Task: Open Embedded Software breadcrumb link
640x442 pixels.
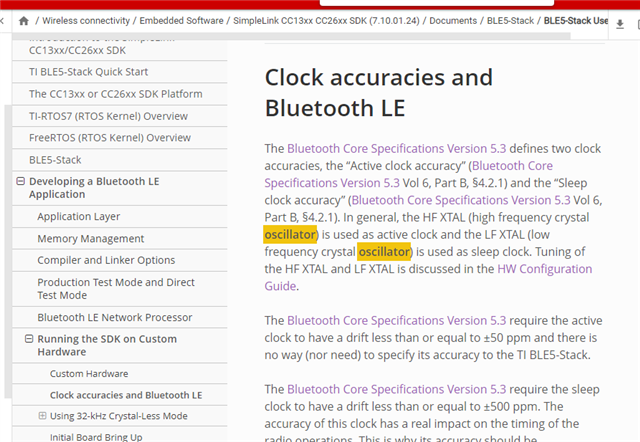Action: pyautogui.click(x=181, y=21)
